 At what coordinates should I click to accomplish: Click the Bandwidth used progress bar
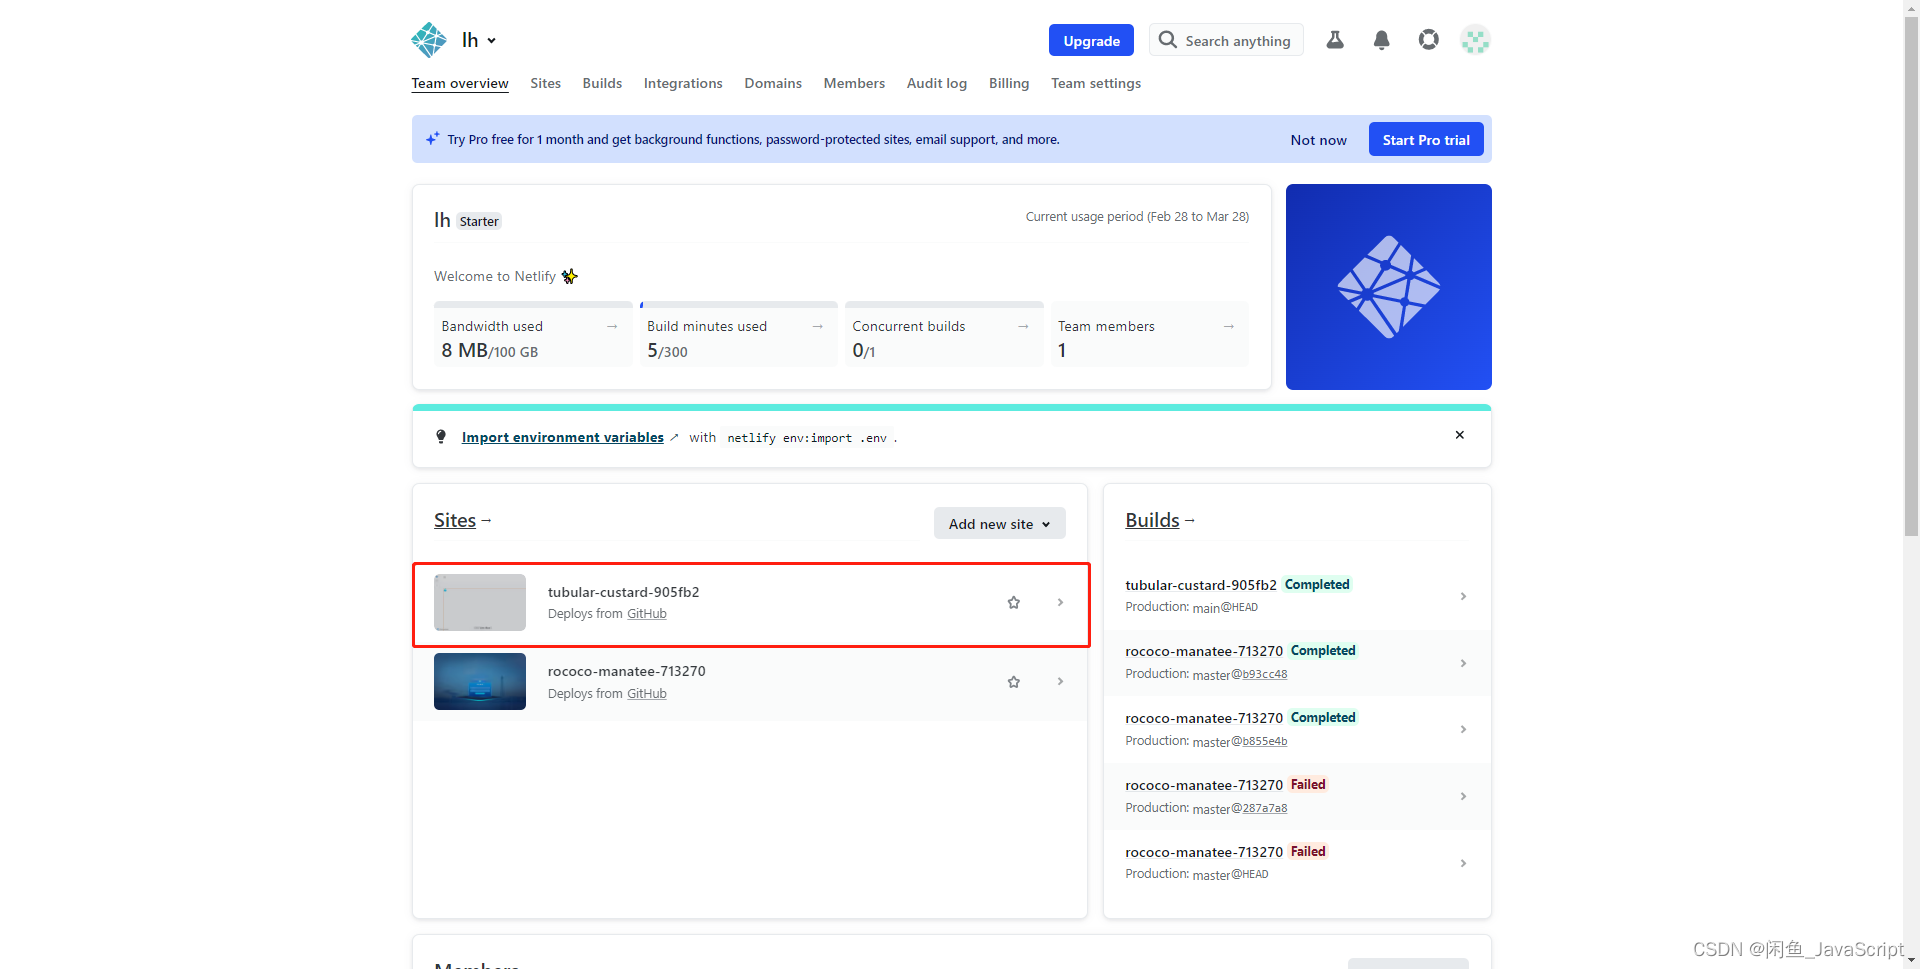click(x=533, y=304)
